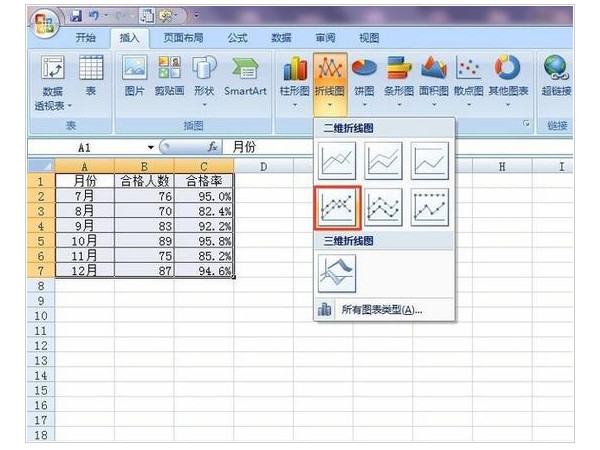
Task: Open the chart group dialog launcher
Action: click(527, 123)
